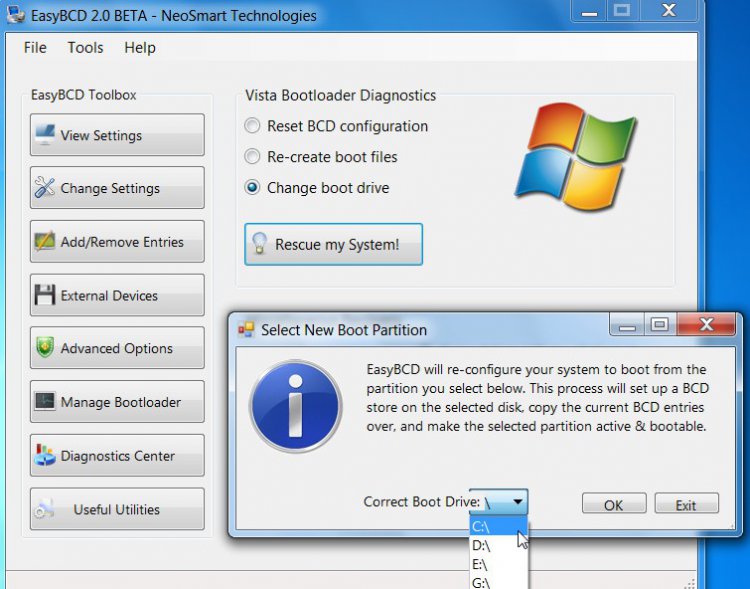Screen dimensions: 750x589
Task: Click the monitor icon on View Settings
Action: [45, 134]
